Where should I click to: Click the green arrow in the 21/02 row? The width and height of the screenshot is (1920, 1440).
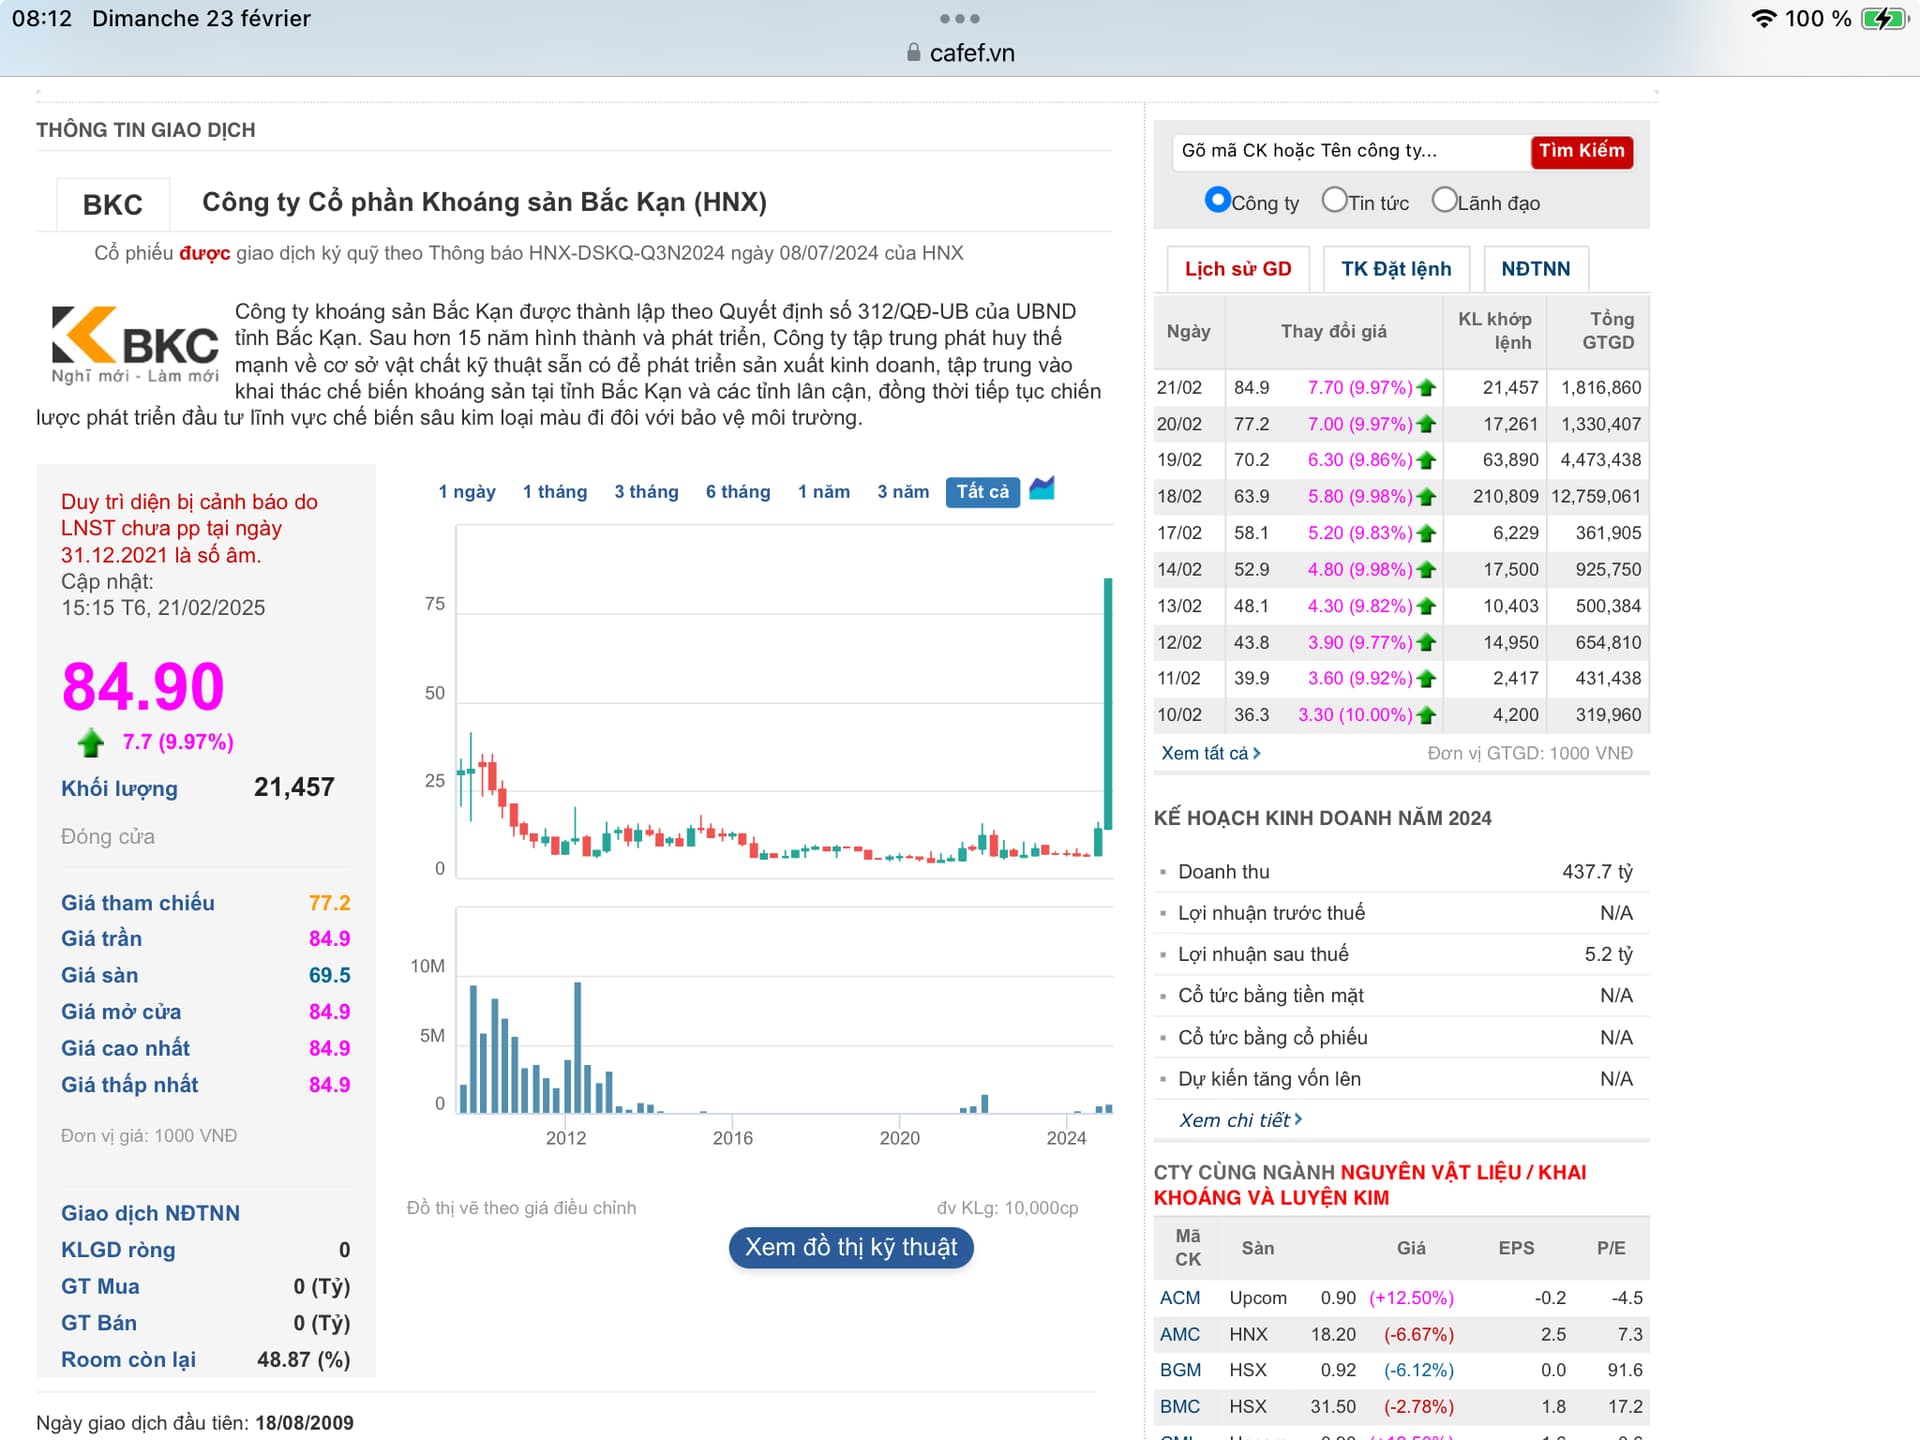1427,388
